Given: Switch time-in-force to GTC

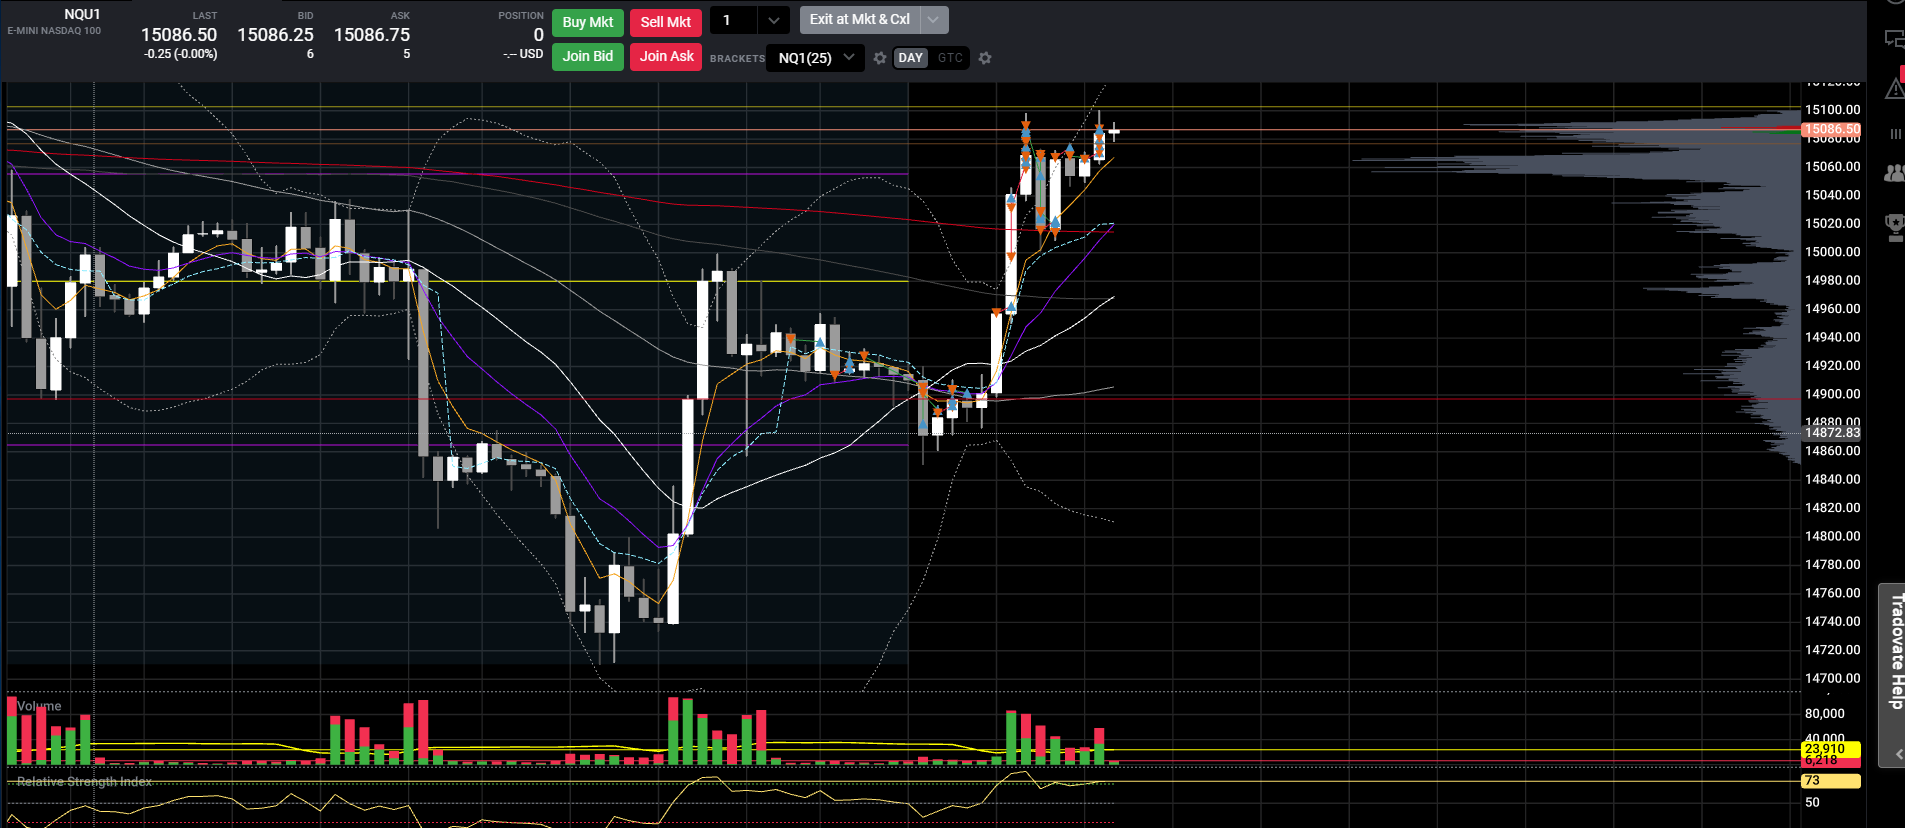Looking at the screenshot, I should coord(950,58).
